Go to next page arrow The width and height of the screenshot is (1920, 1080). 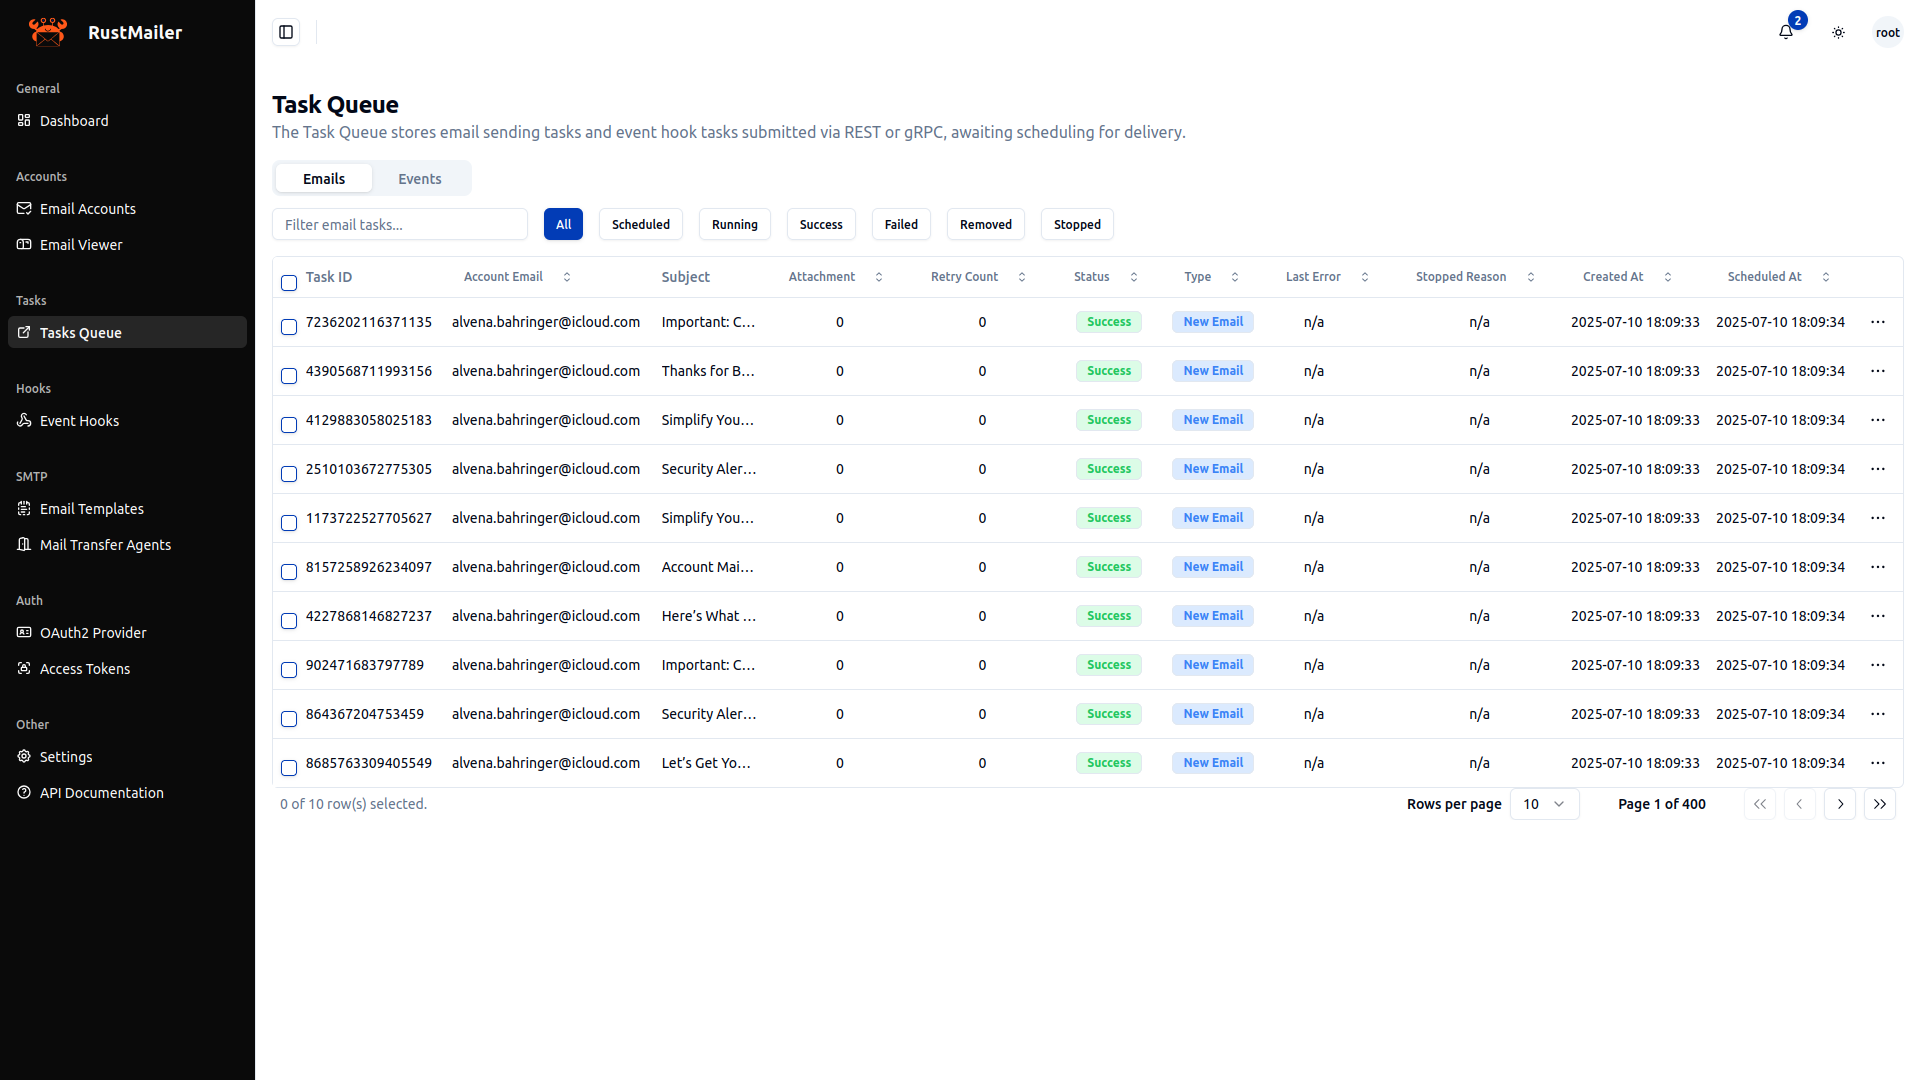click(1840, 804)
